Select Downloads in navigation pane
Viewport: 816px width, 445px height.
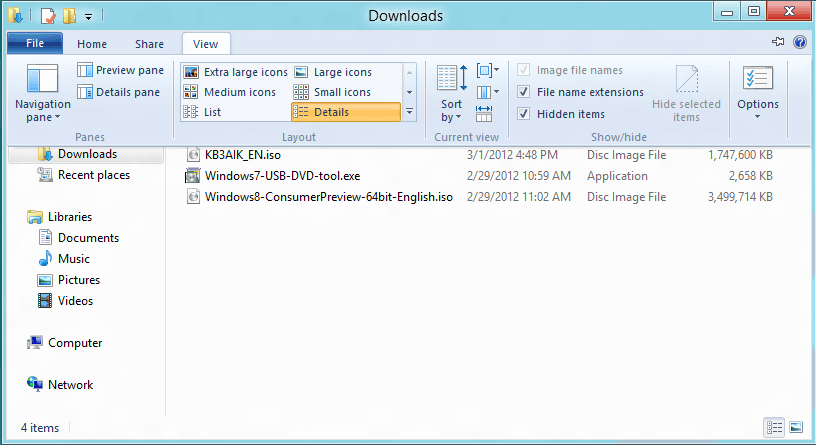tap(87, 154)
